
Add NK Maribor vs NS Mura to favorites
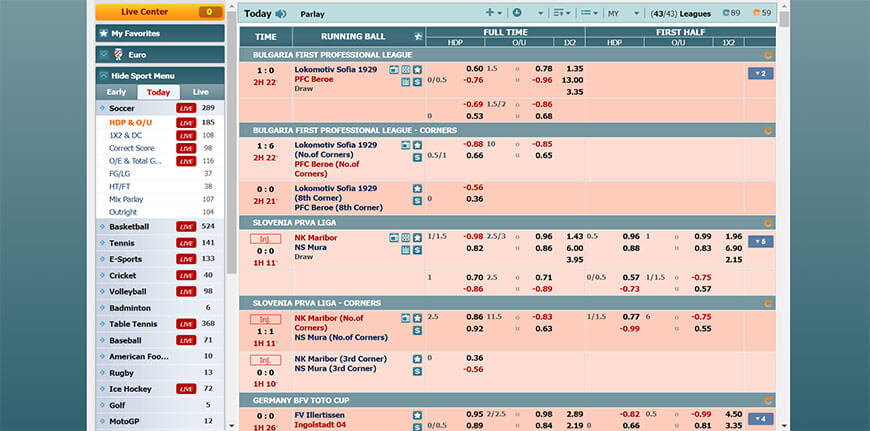point(417,238)
